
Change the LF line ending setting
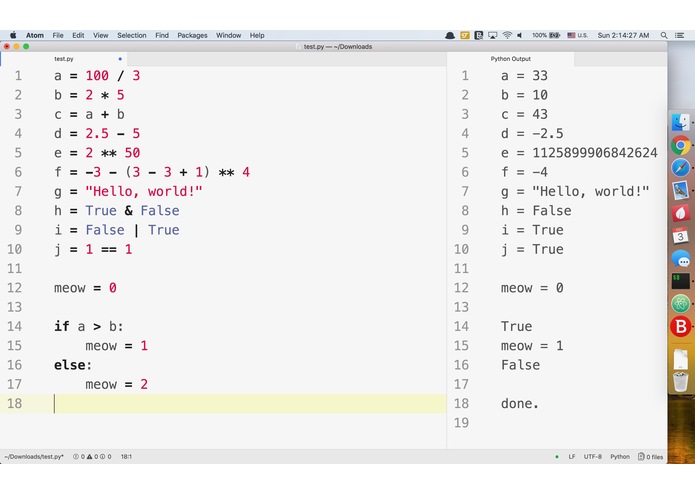(572, 456)
